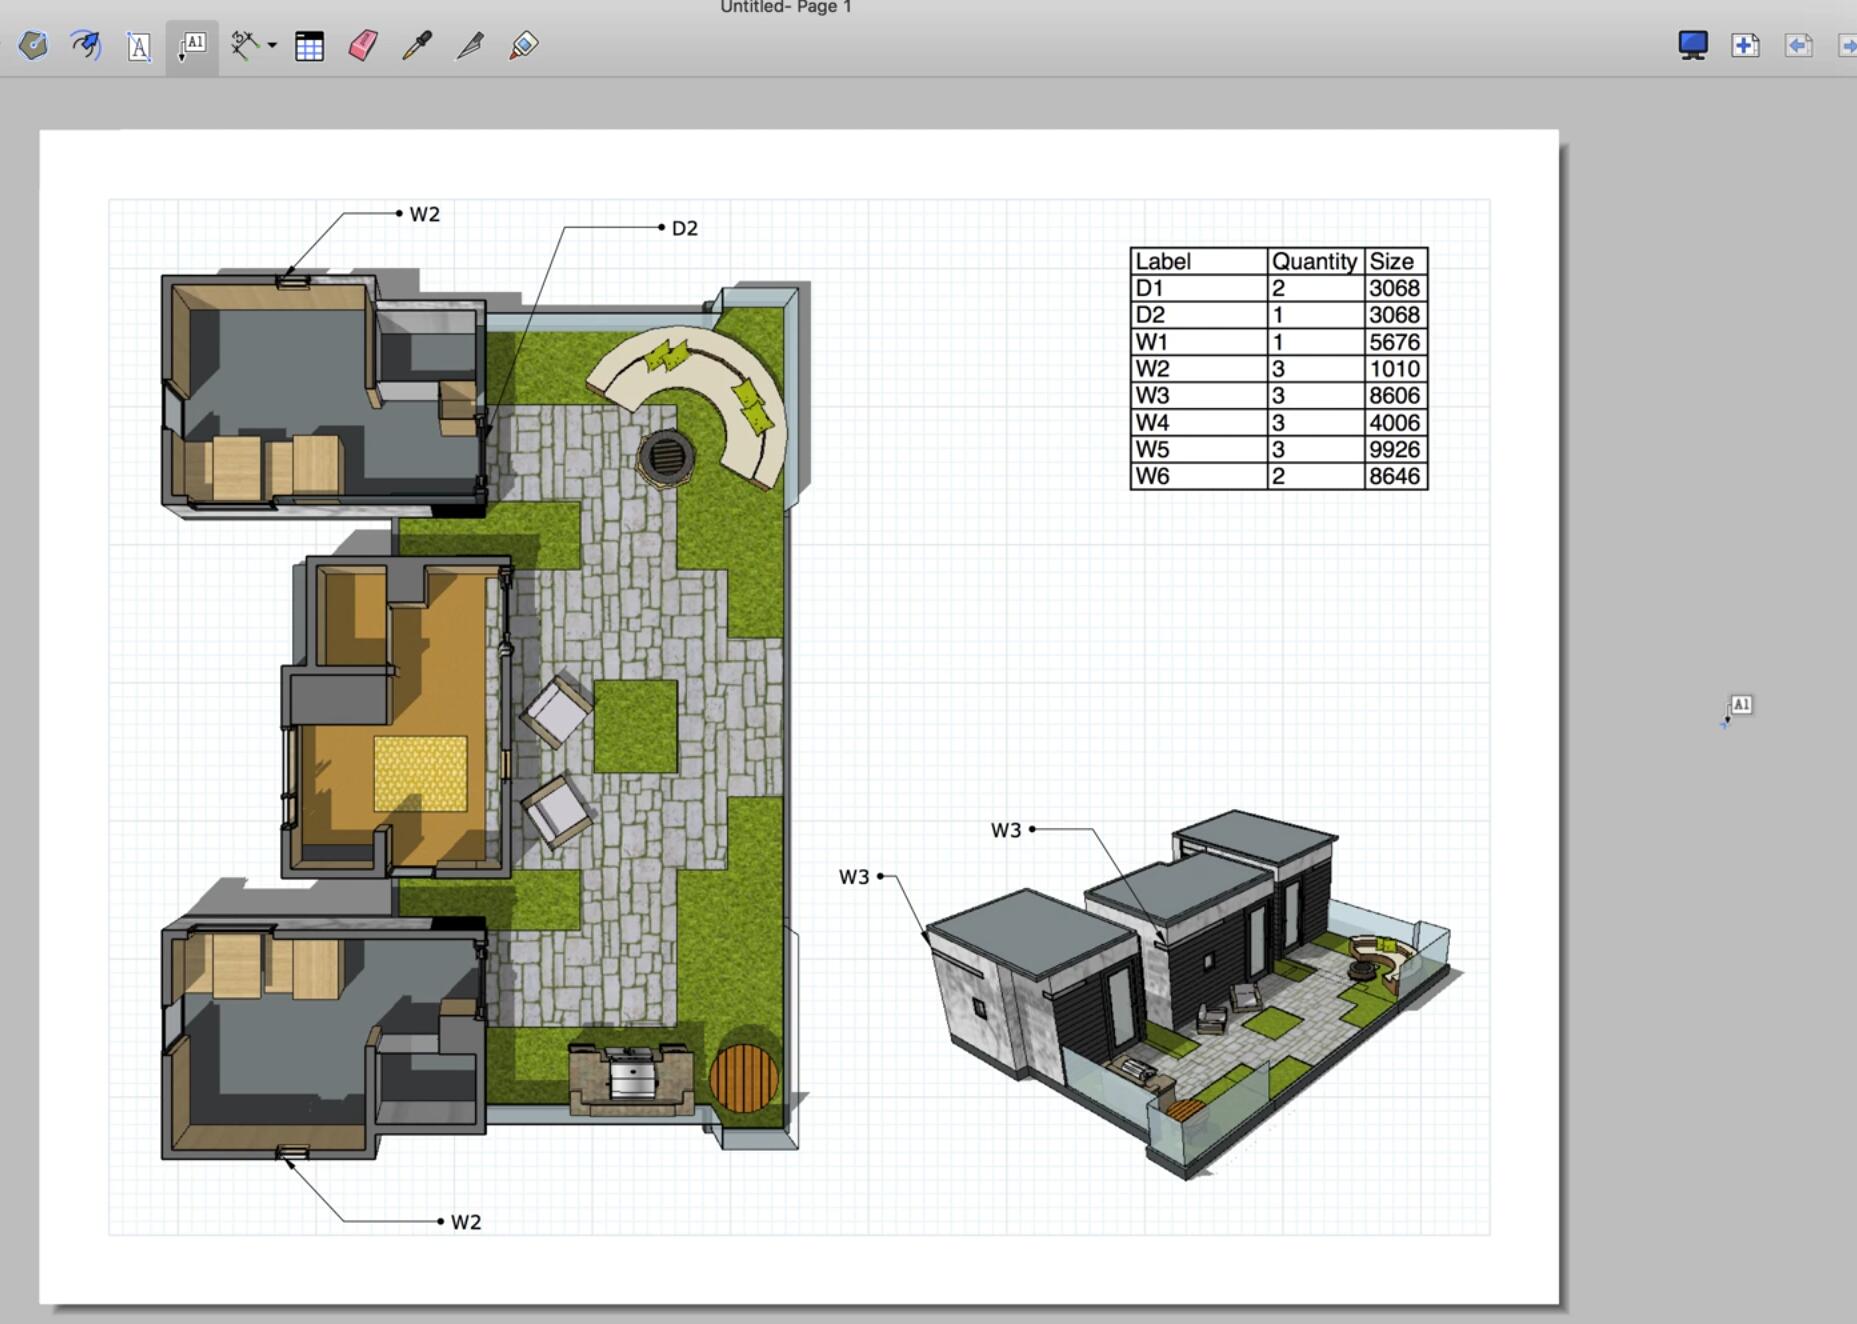Select the Split knife tool
This screenshot has width=1857, height=1324.
470,46
